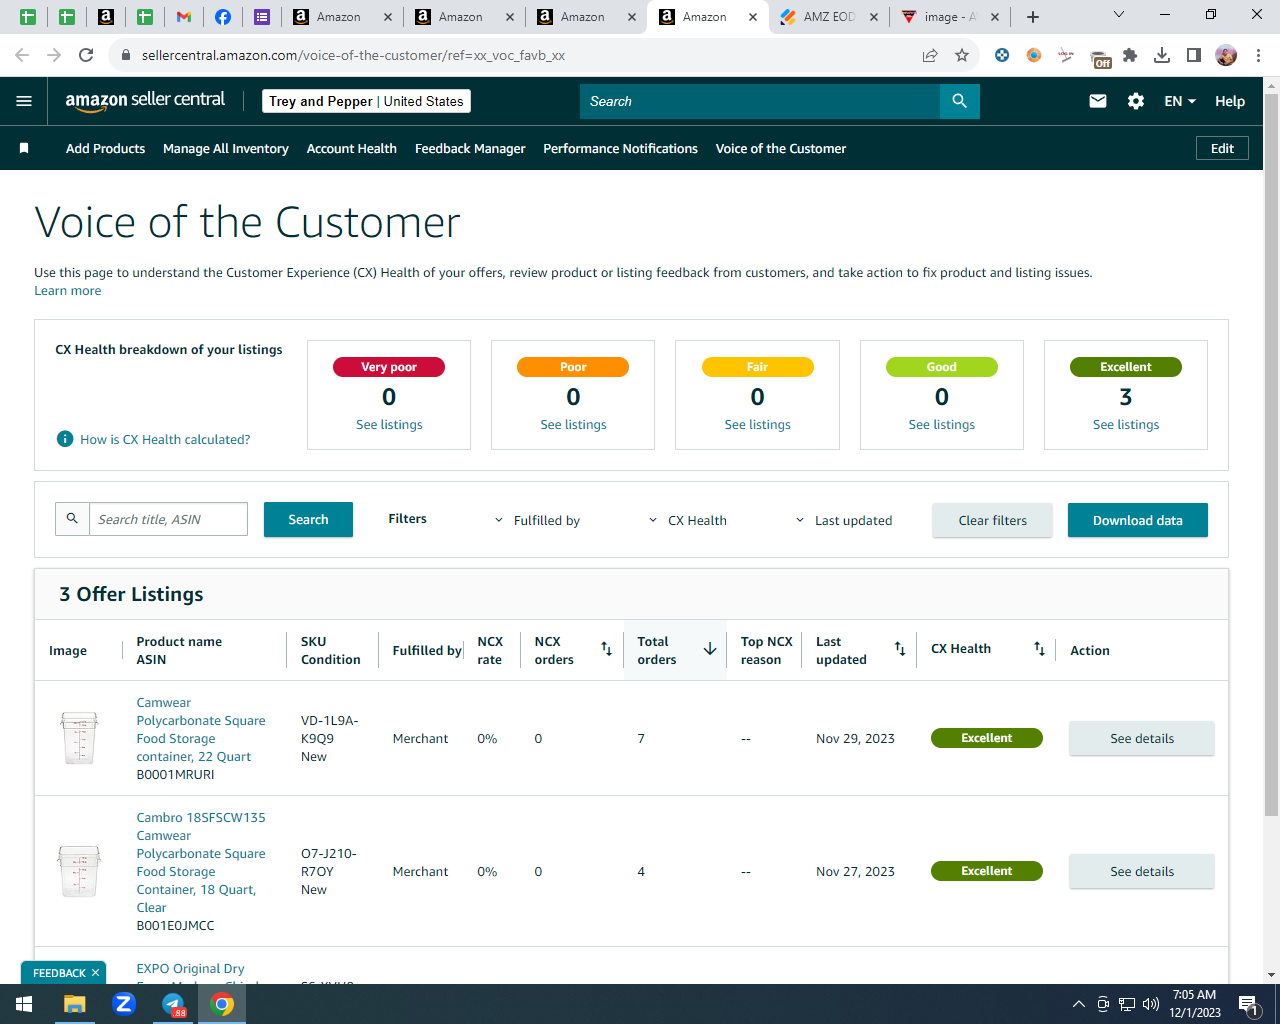The image size is (1280, 1024).
Task: Open Telegram from the taskbar
Action: tap(173, 1004)
